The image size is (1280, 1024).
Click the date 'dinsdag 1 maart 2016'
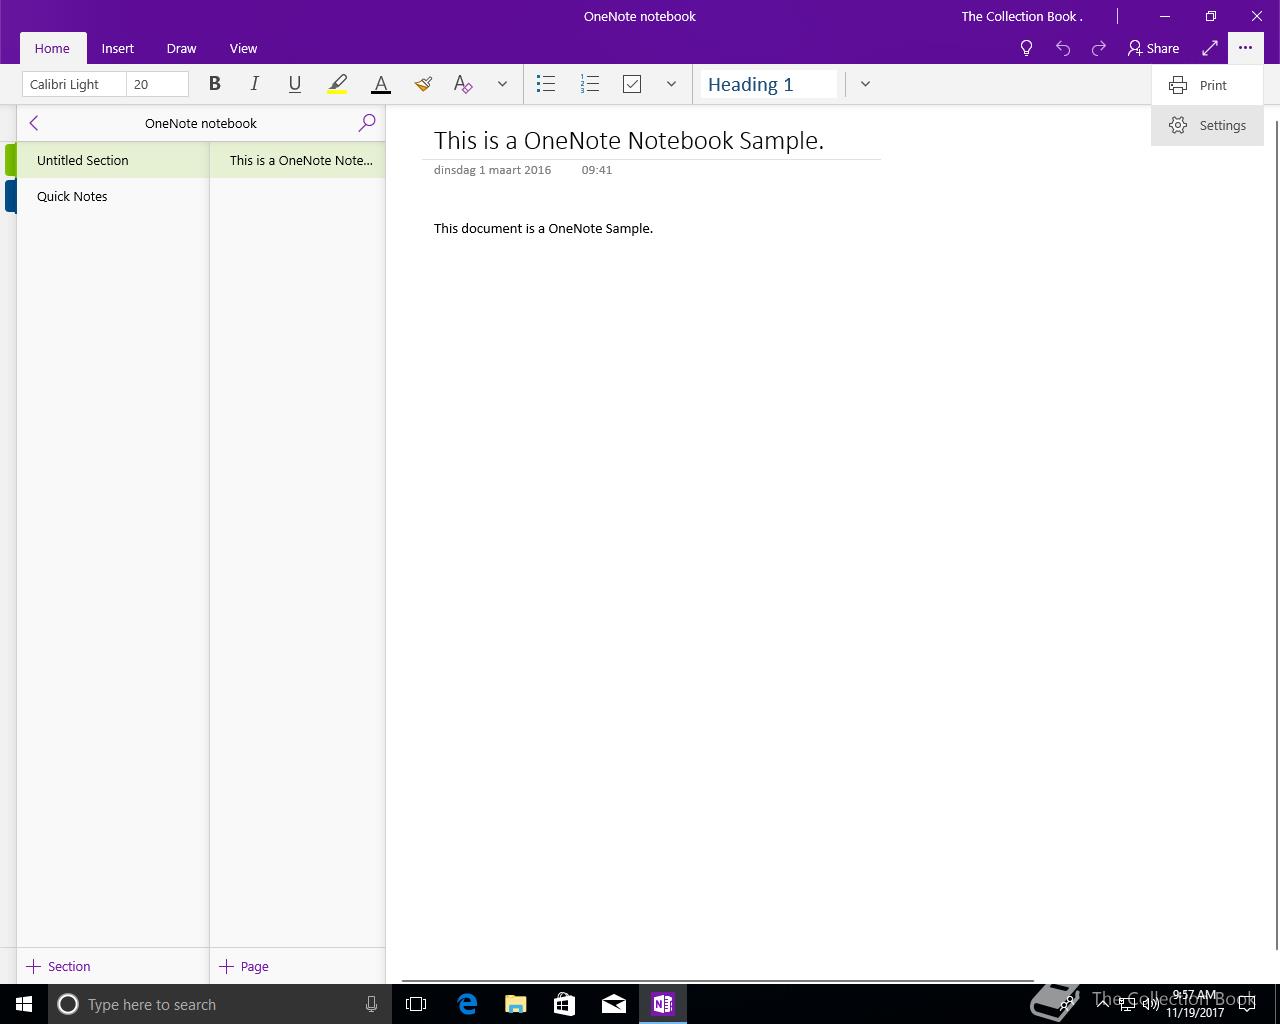coord(492,170)
